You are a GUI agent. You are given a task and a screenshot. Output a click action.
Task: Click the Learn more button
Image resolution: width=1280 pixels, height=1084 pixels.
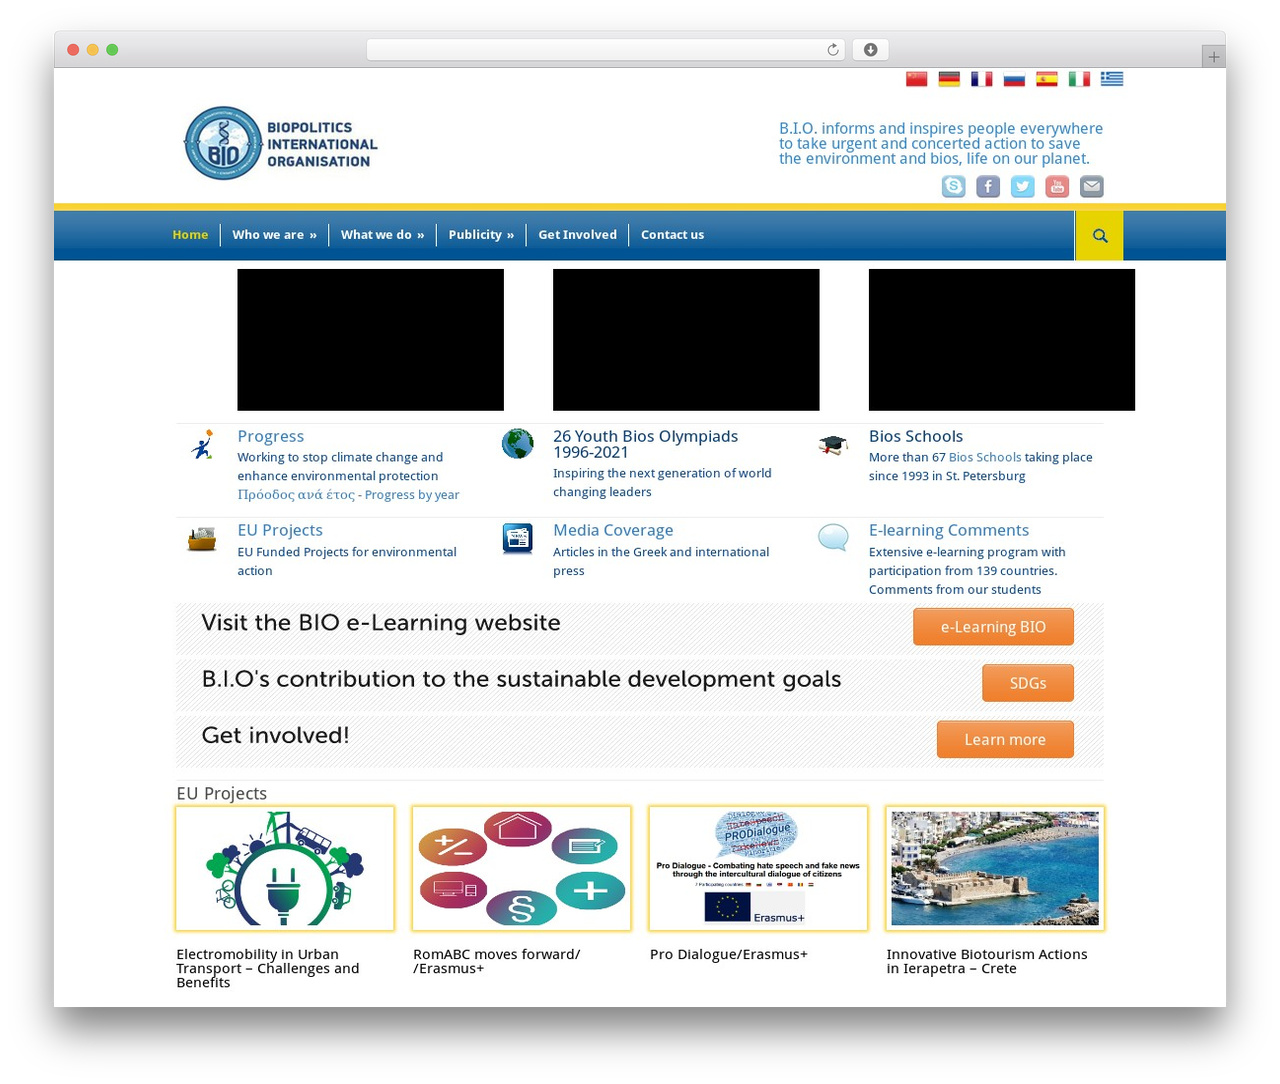tap(1005, 739)
